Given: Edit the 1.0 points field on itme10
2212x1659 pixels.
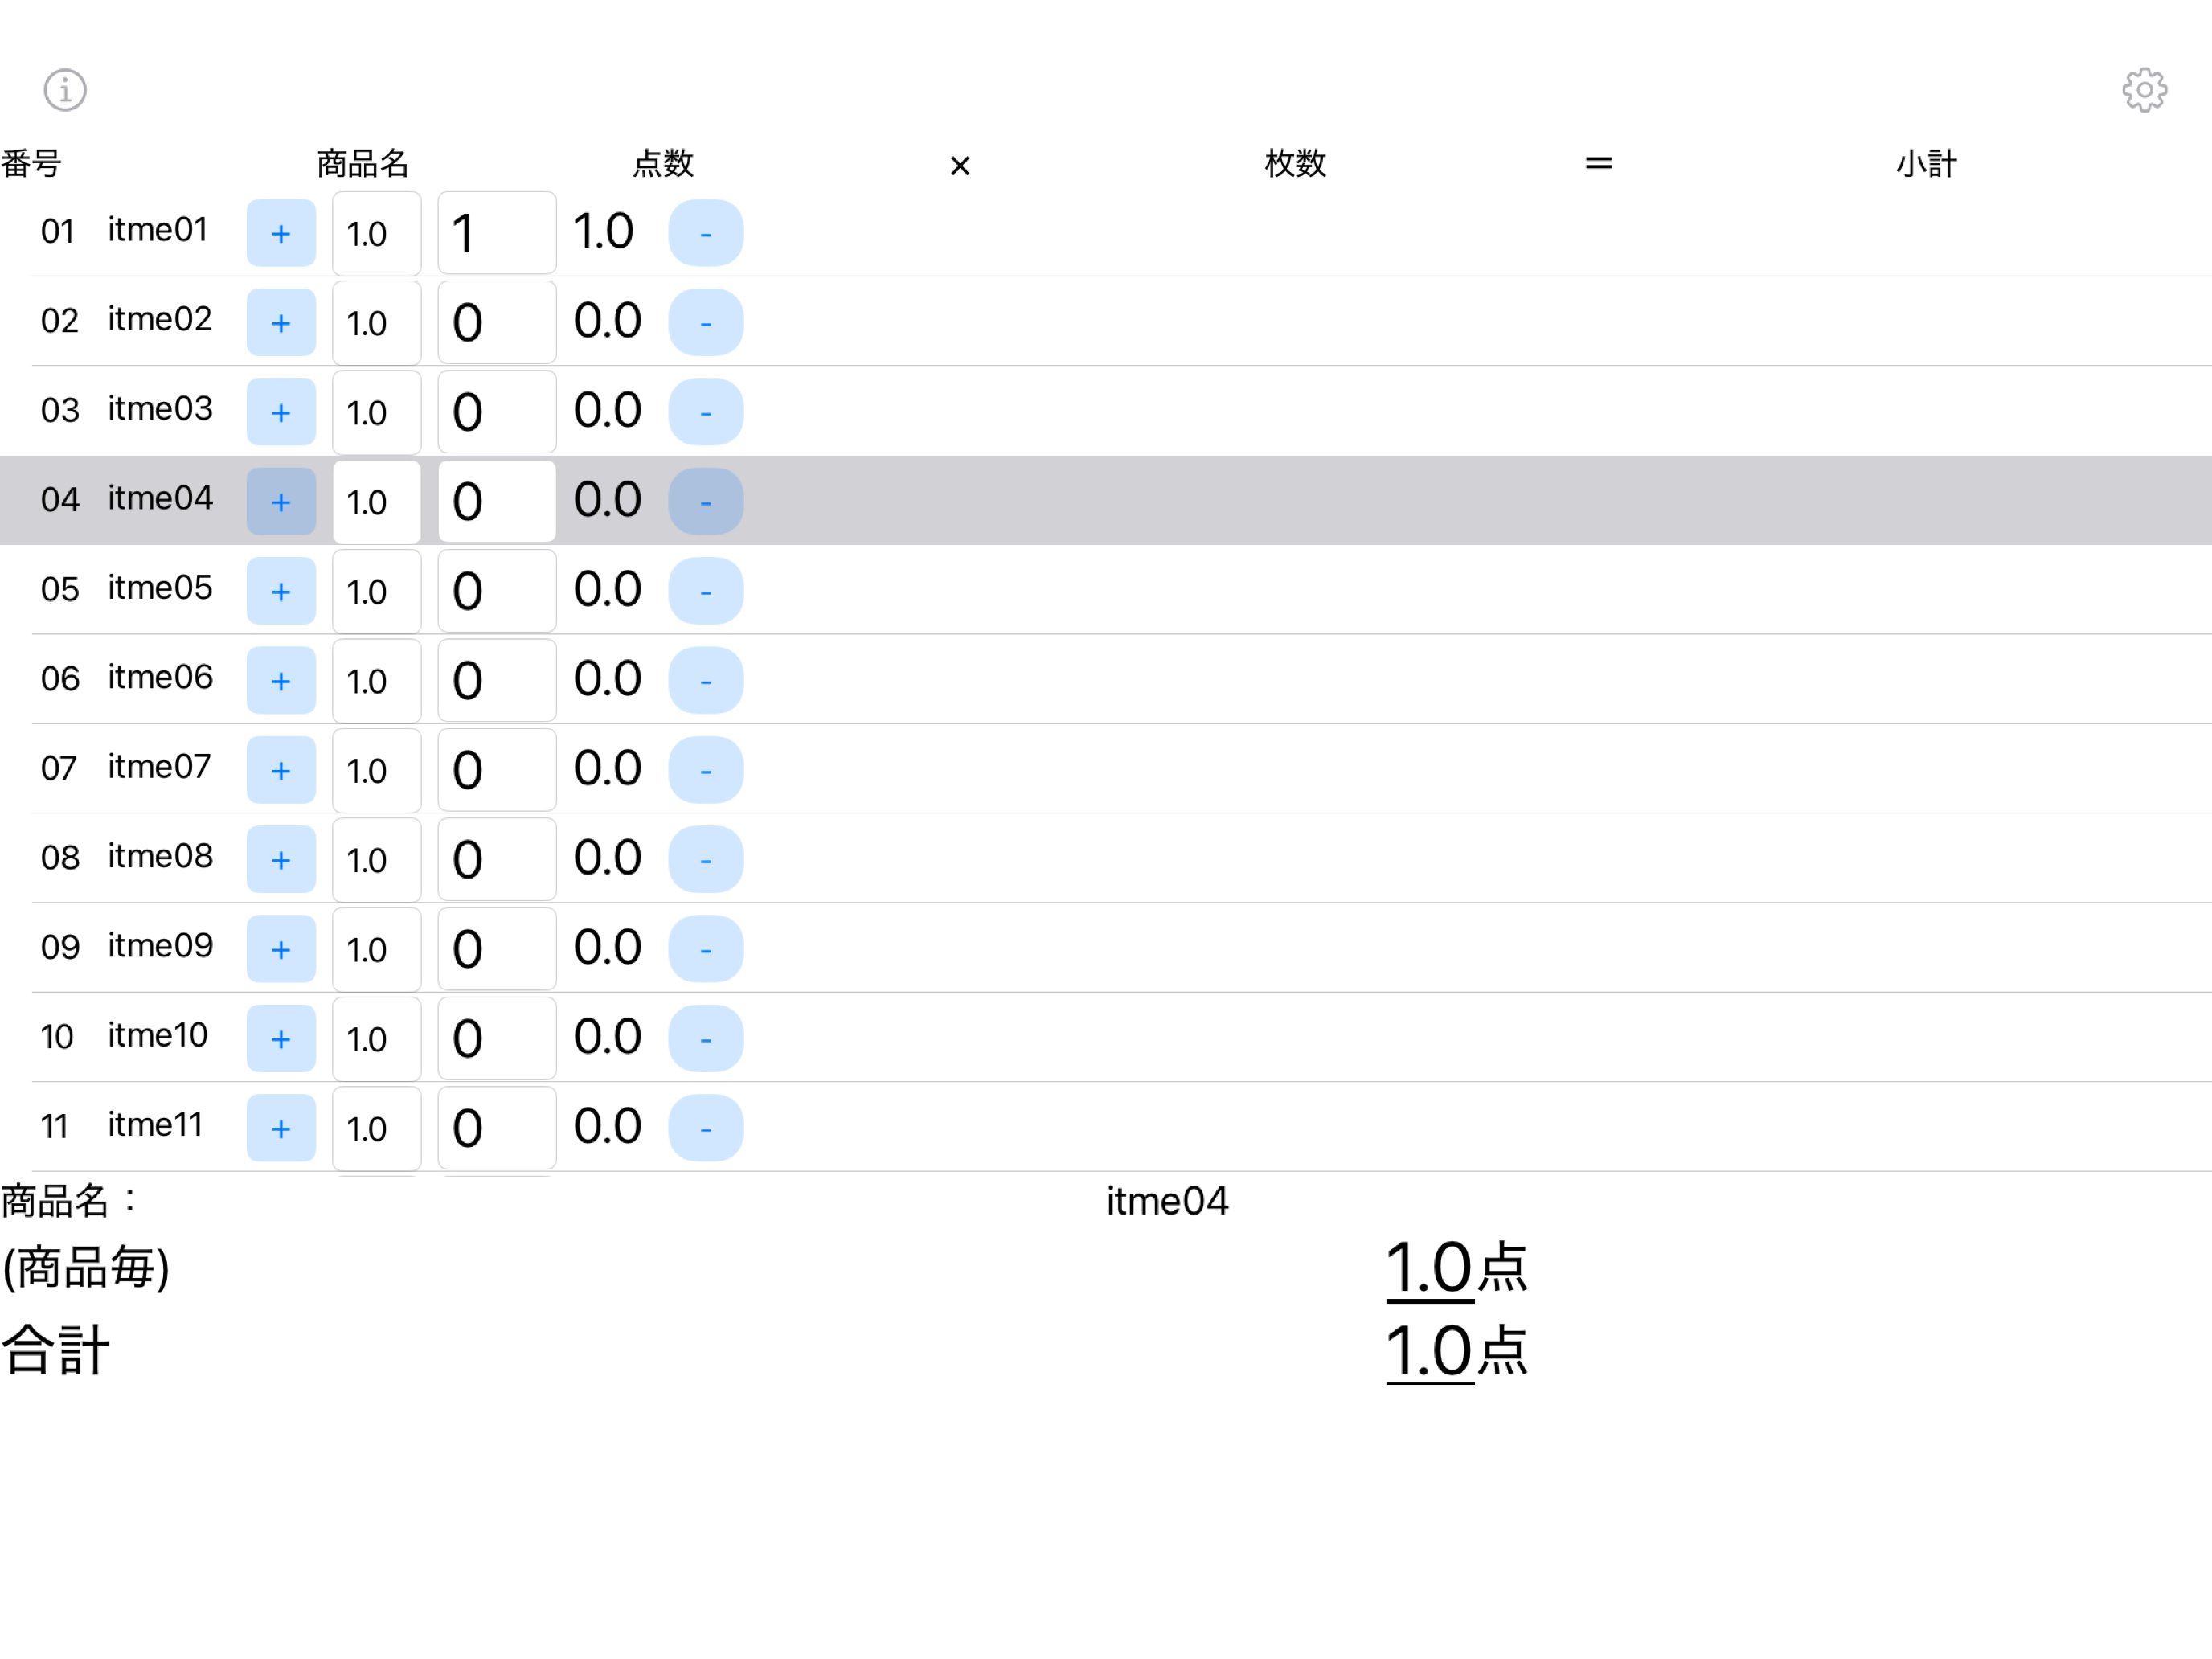Looking at the screenshot, I should click(376, 1038).
